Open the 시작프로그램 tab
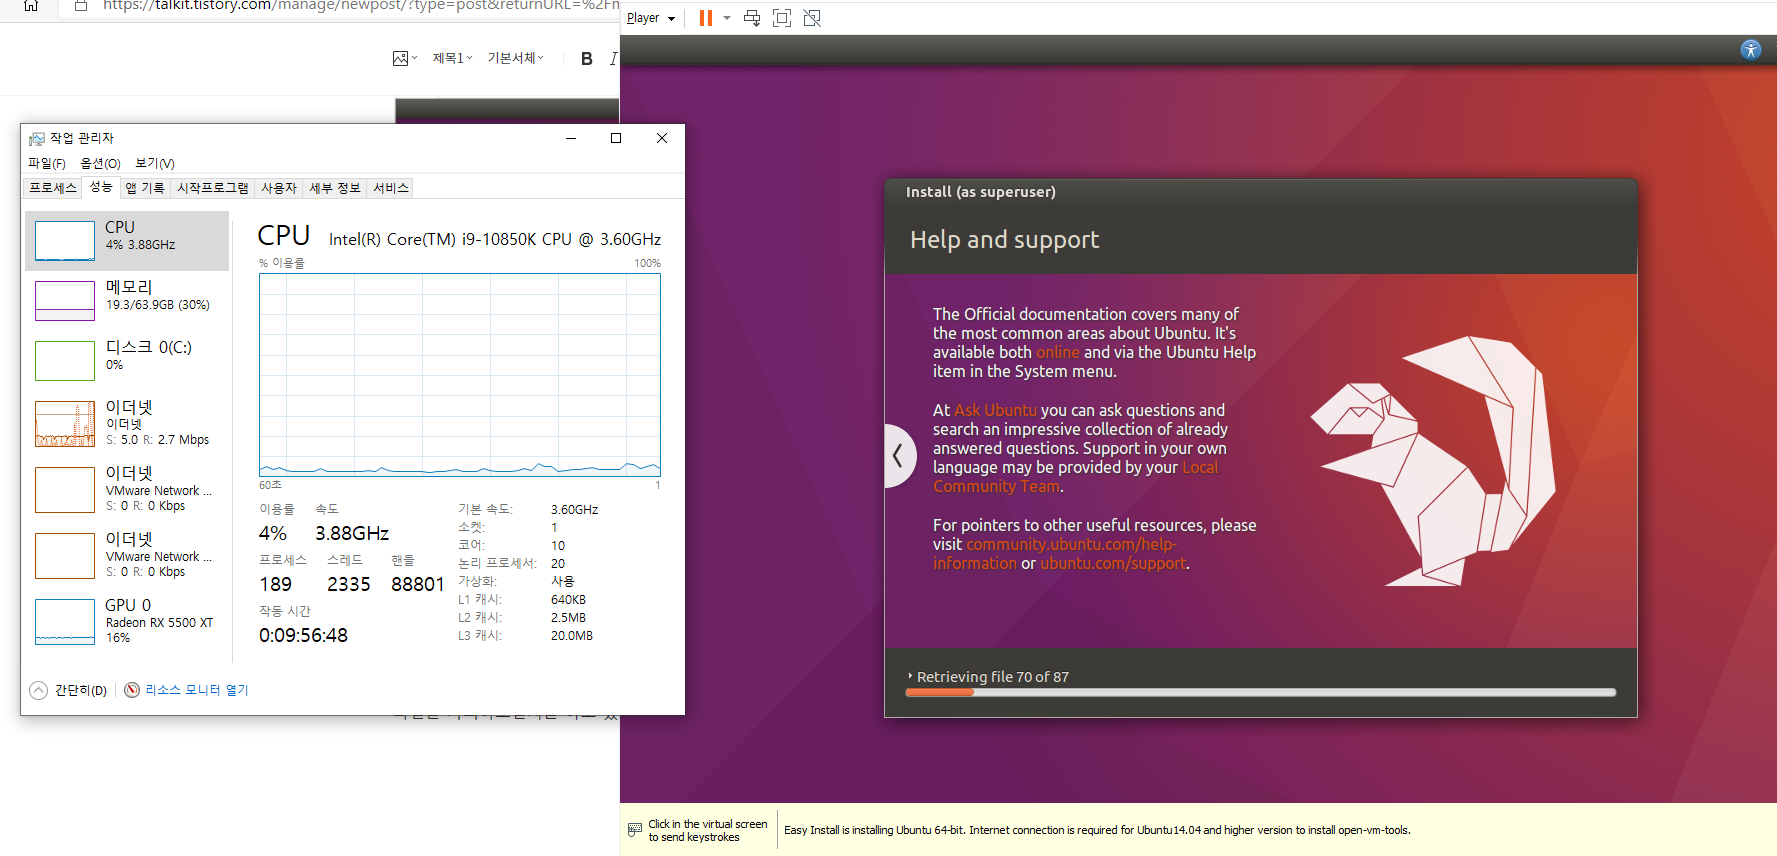1777x856 pixels. click(x=213, y=188)
